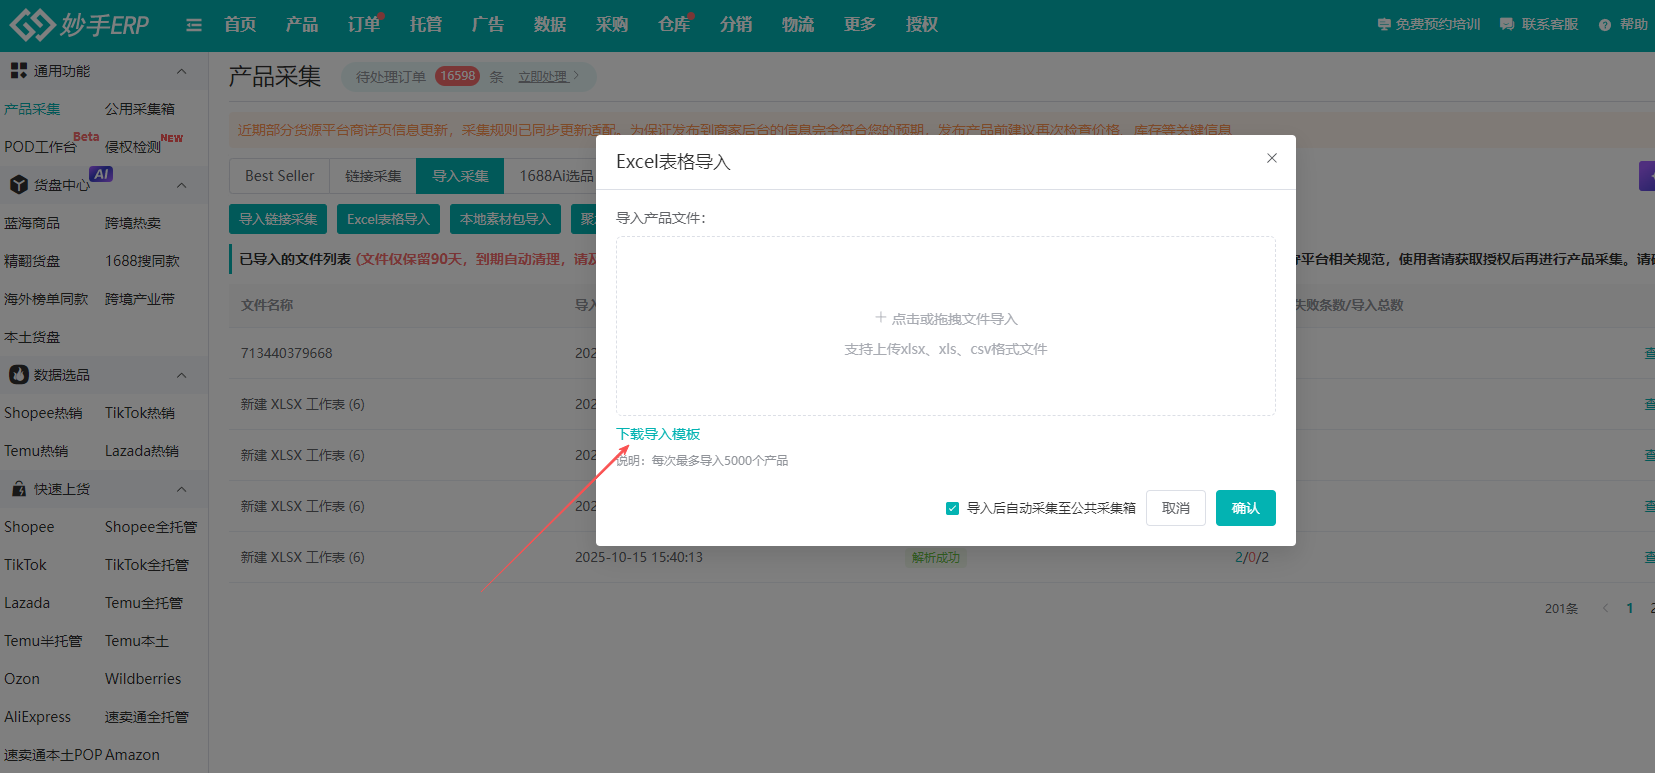Click the 帮助 question mark icon
The height and width of the screenshot is (773, 1655).
point(1605,25)
